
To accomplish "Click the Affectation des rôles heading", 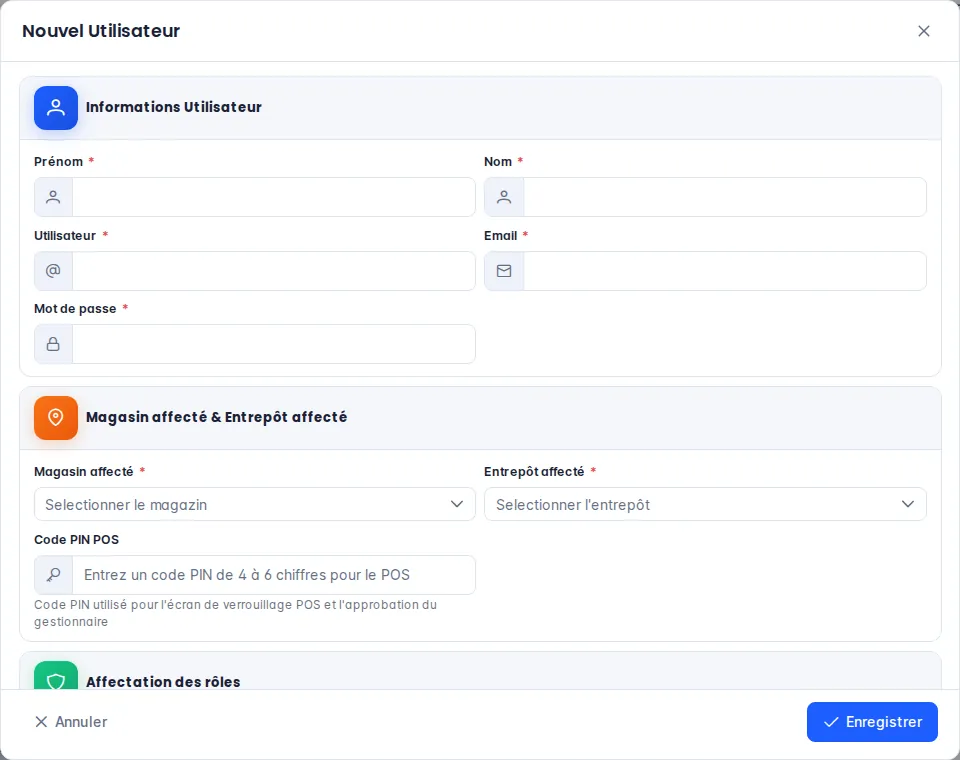I will (x=163, y=682).
